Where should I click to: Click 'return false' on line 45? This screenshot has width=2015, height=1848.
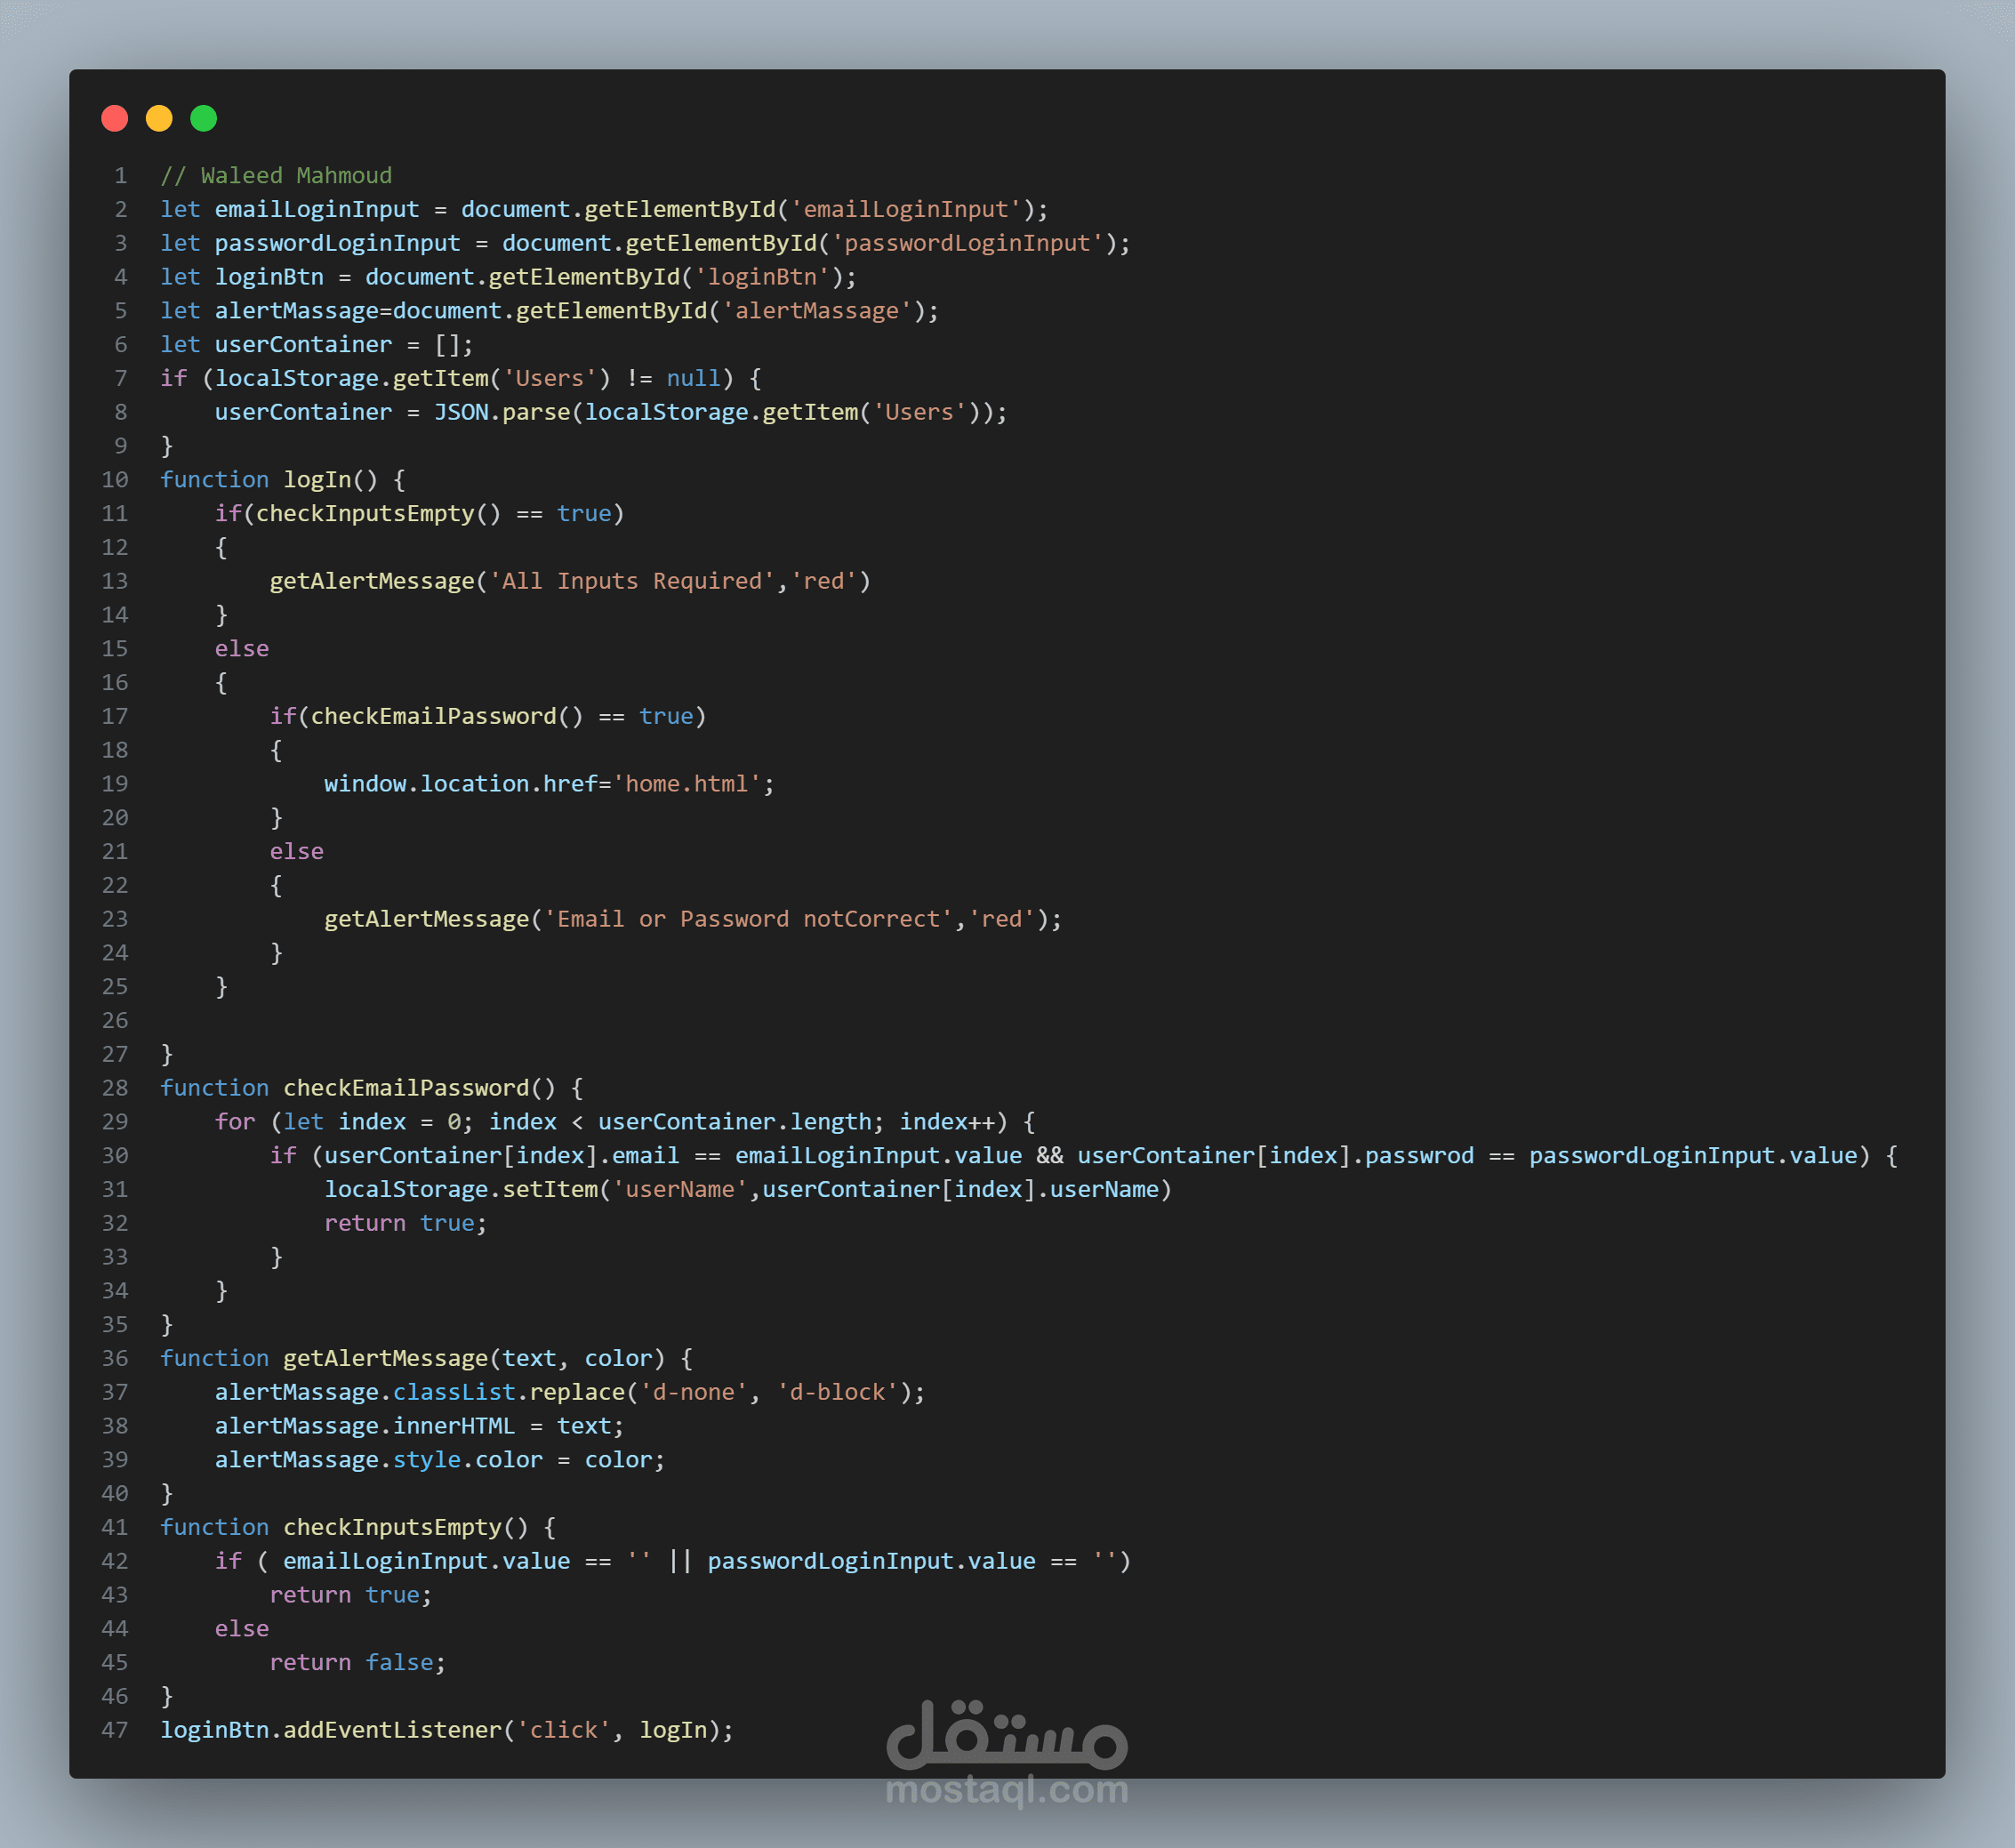tap(351, 1663)
